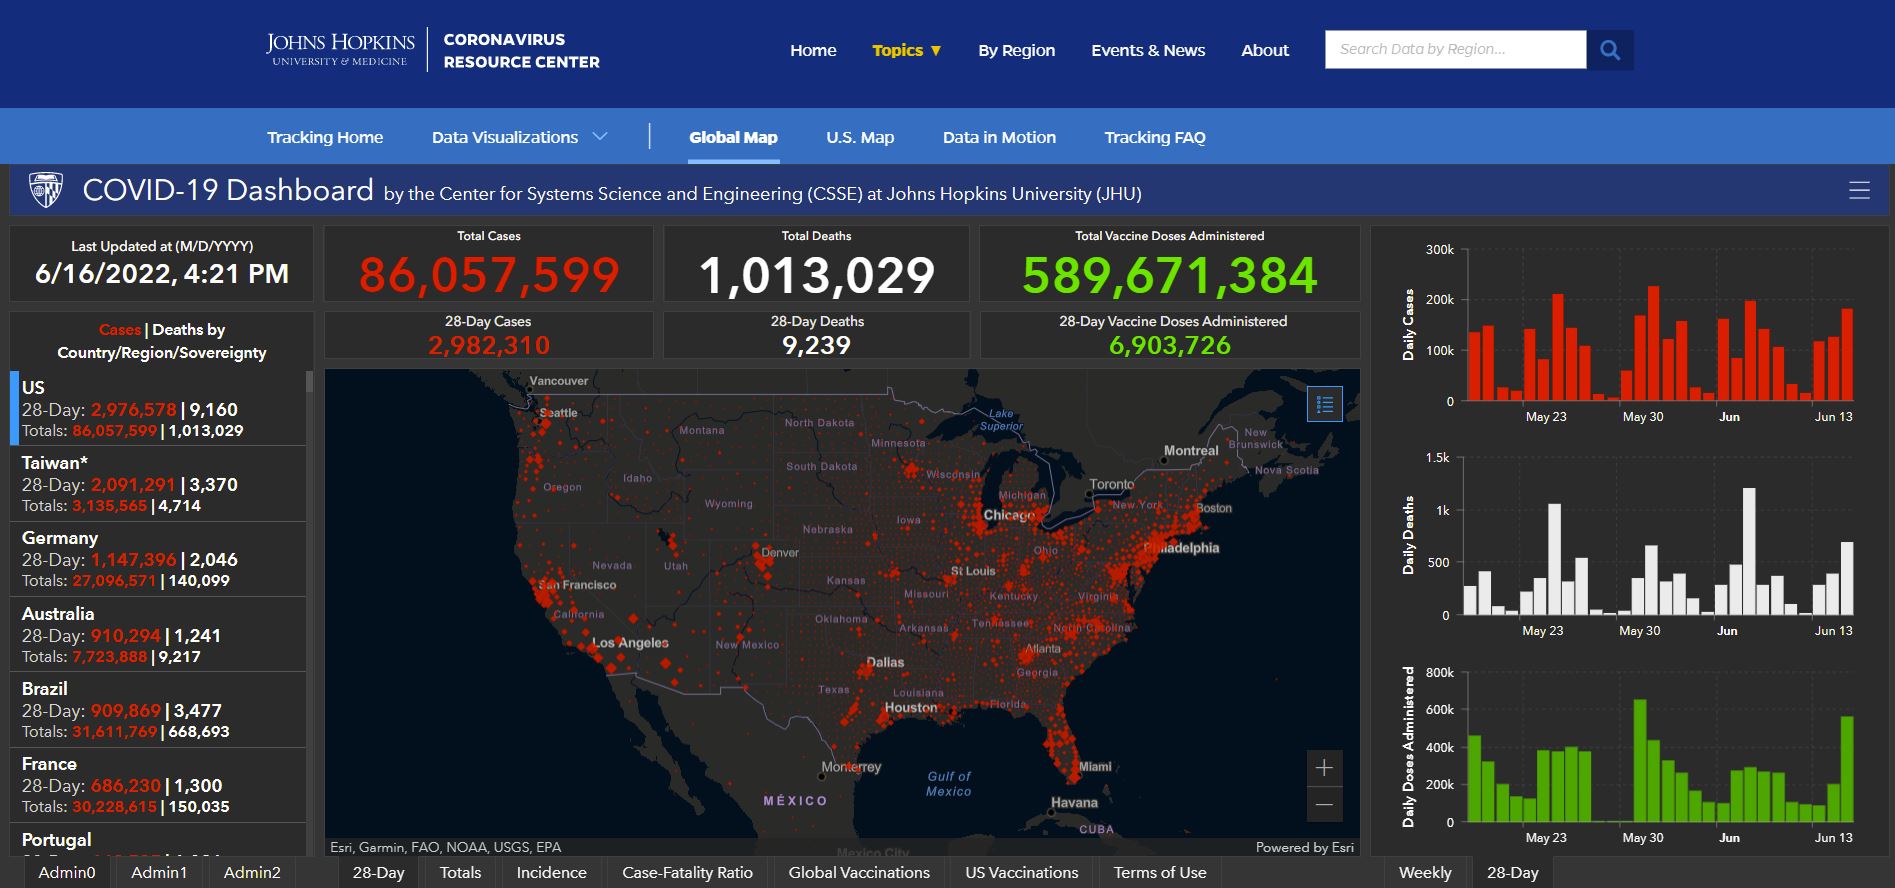
Task: Select France in the country list
Action: [x=158, y=785]
